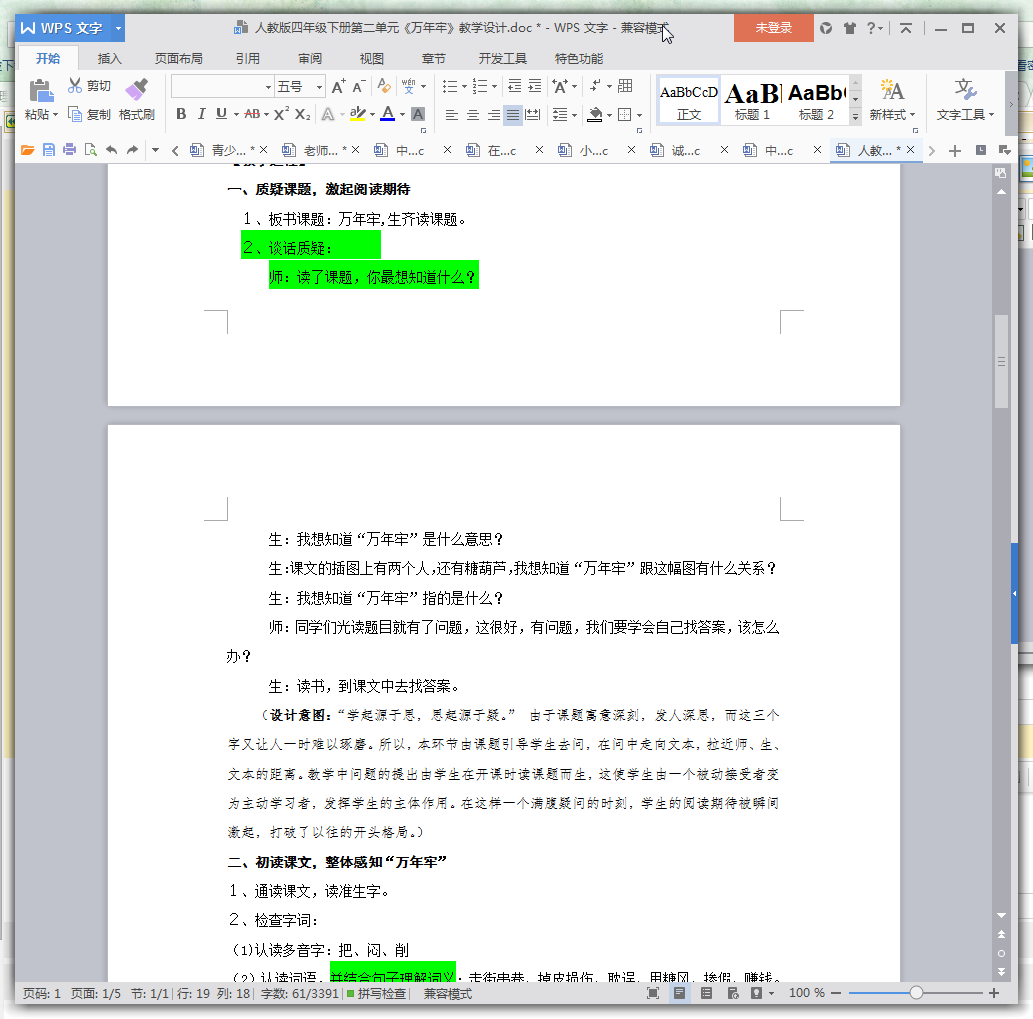Viewport: 1033px width, 1019px height.
Task: Apply the font color red-blue A swatch
Action: tap(387, 114)
